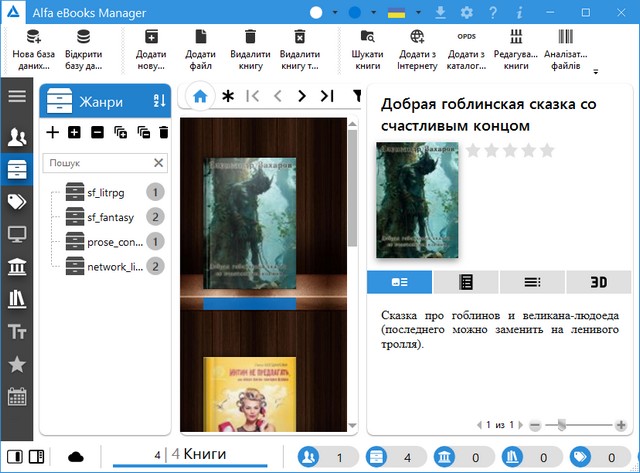Expand the toolbar overflow arrow
Image resolution: width=640 pixels, height=473 pixels.
(x=596, y=72)
